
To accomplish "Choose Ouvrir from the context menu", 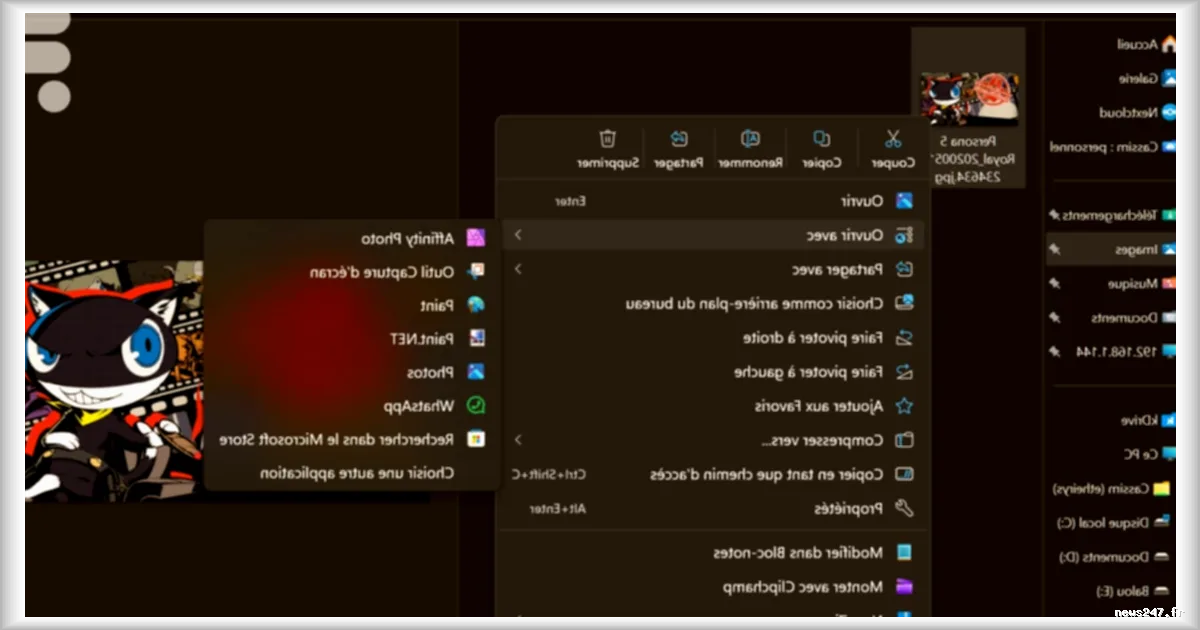I will (x=713, y=201).
